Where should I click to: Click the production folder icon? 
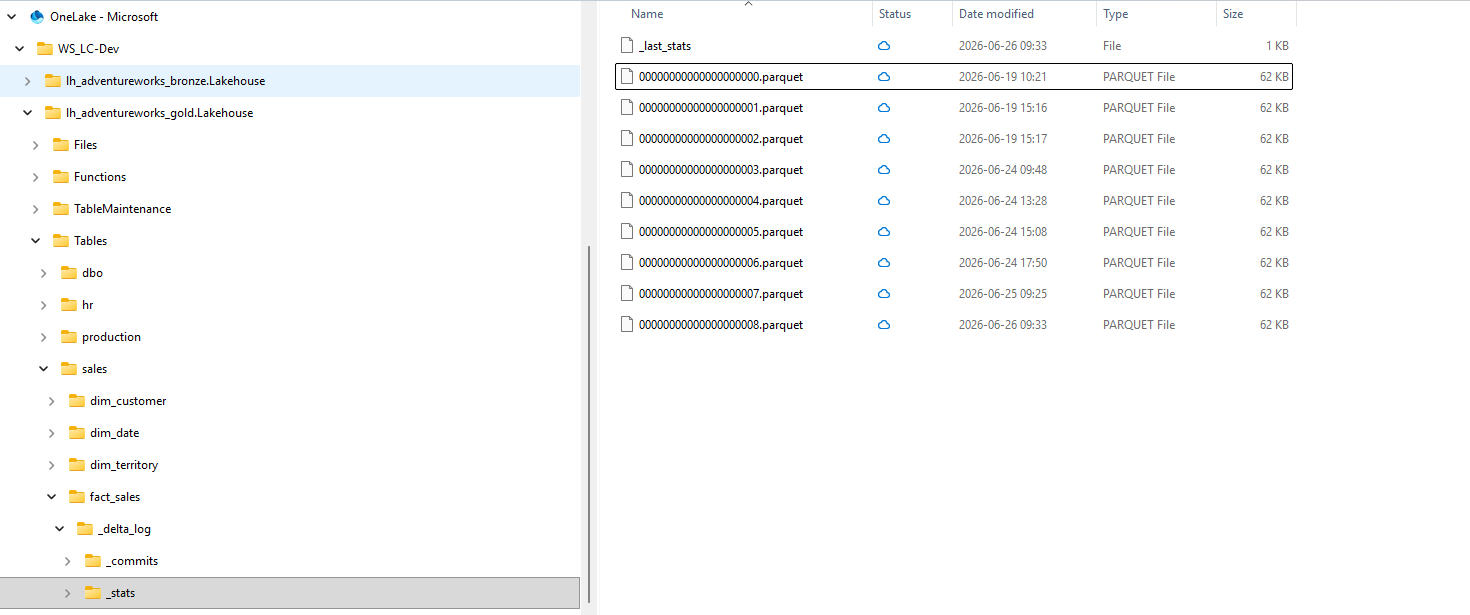(x=69, y=337)
